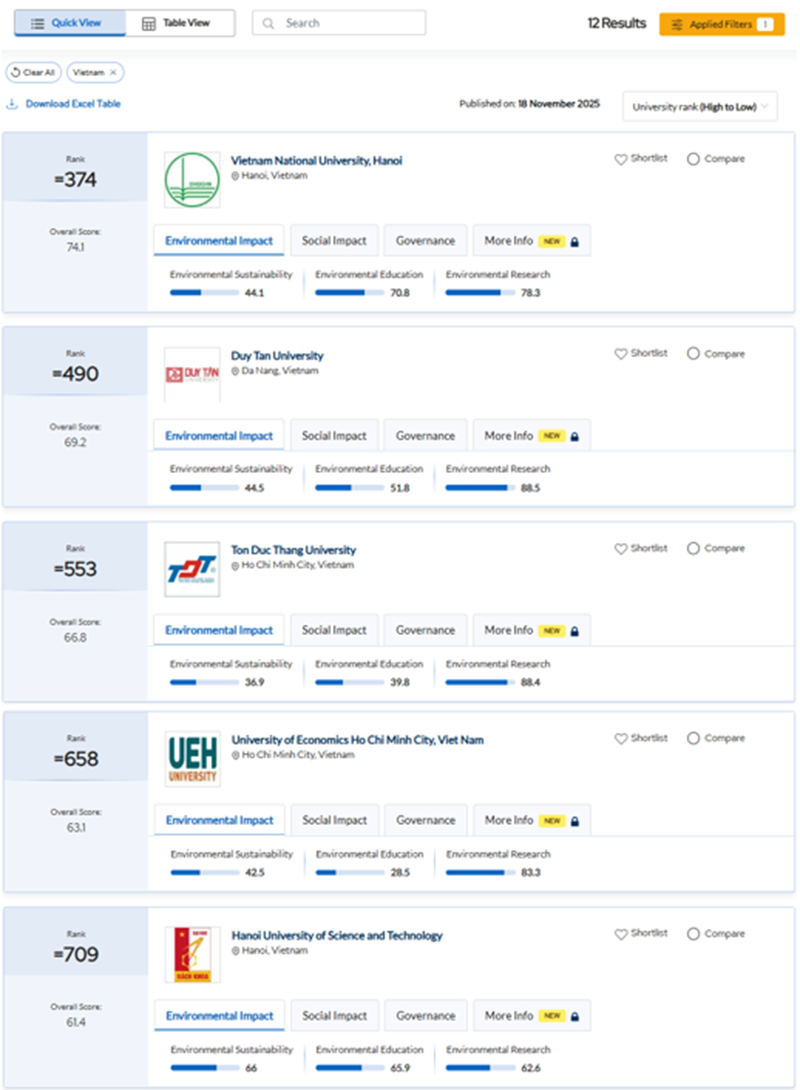The width and height of the screenshot is (800, 1090).
Task: Switch to Table View
Action: point(180,23)
